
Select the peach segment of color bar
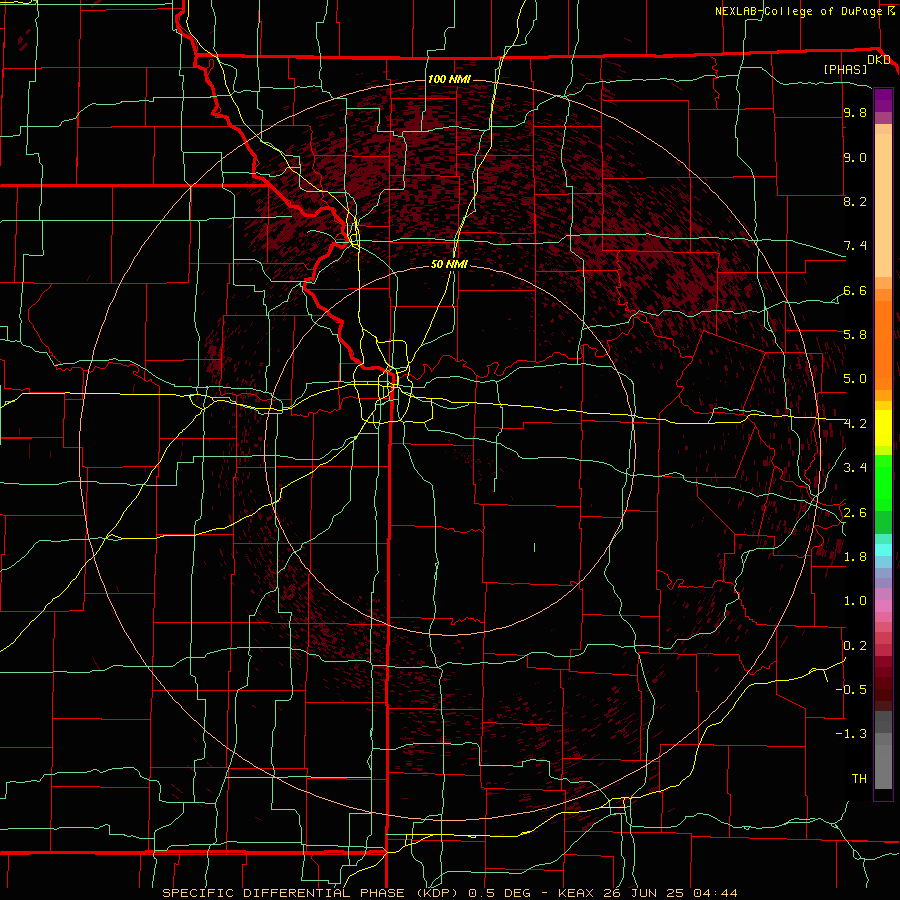click(883, 205)
